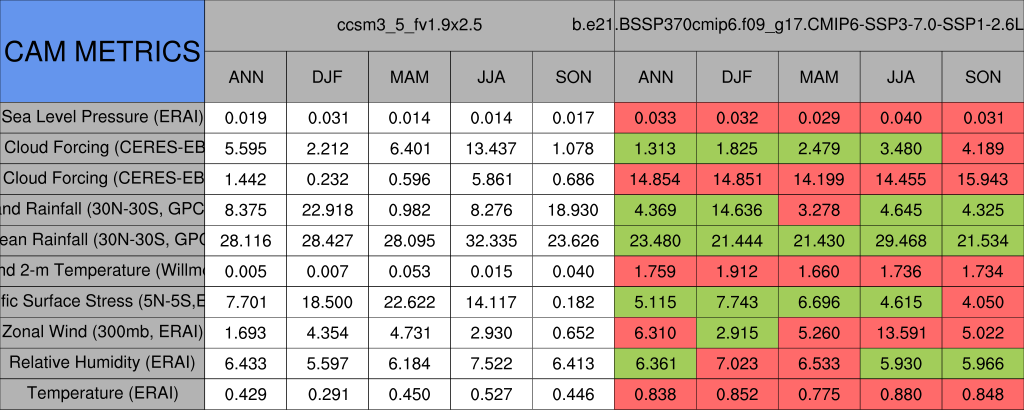Select the white cell with value 13.437
Image resolution: width=1024 pixels, height=410 pixels.
coord(491,148)
